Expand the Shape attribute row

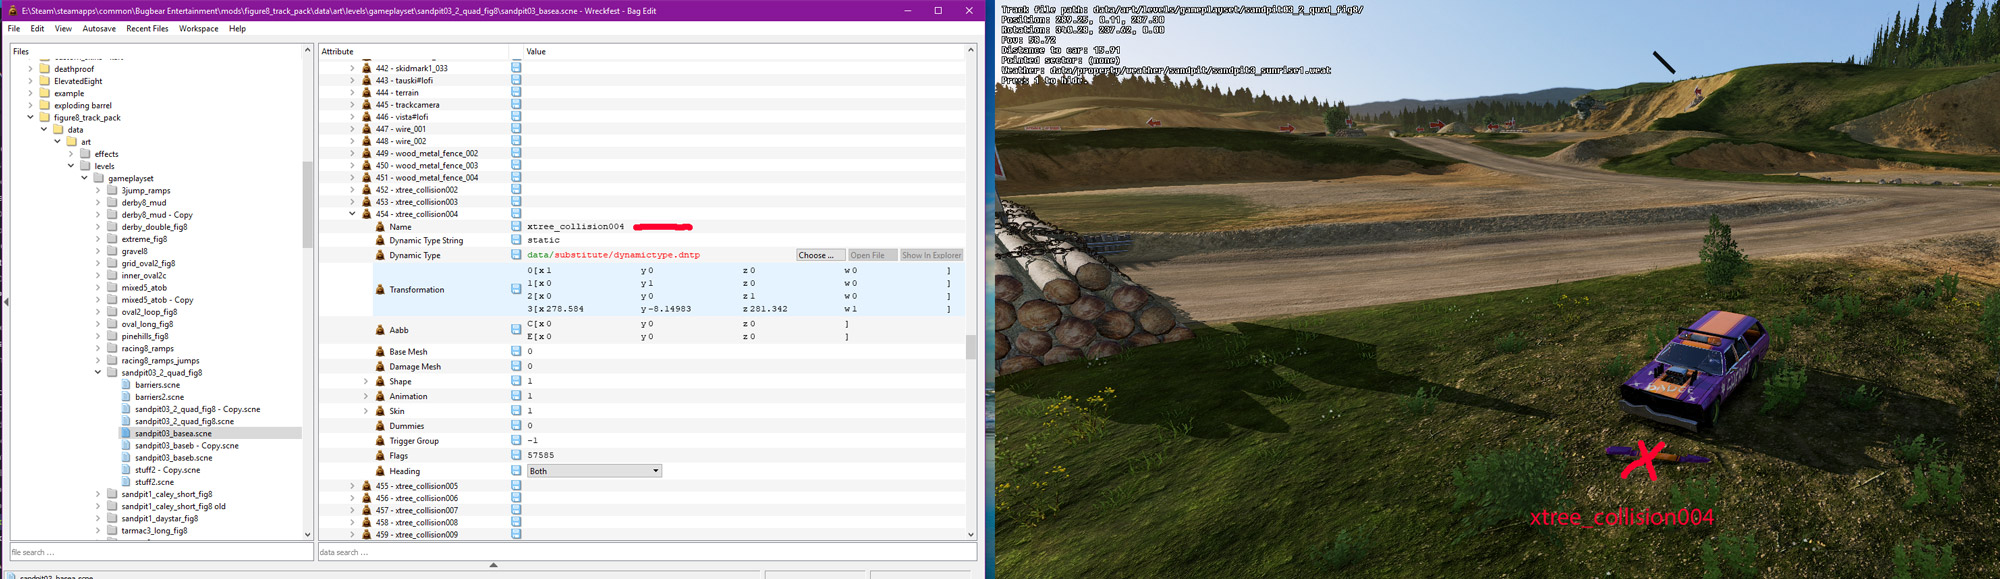[366, 382]
